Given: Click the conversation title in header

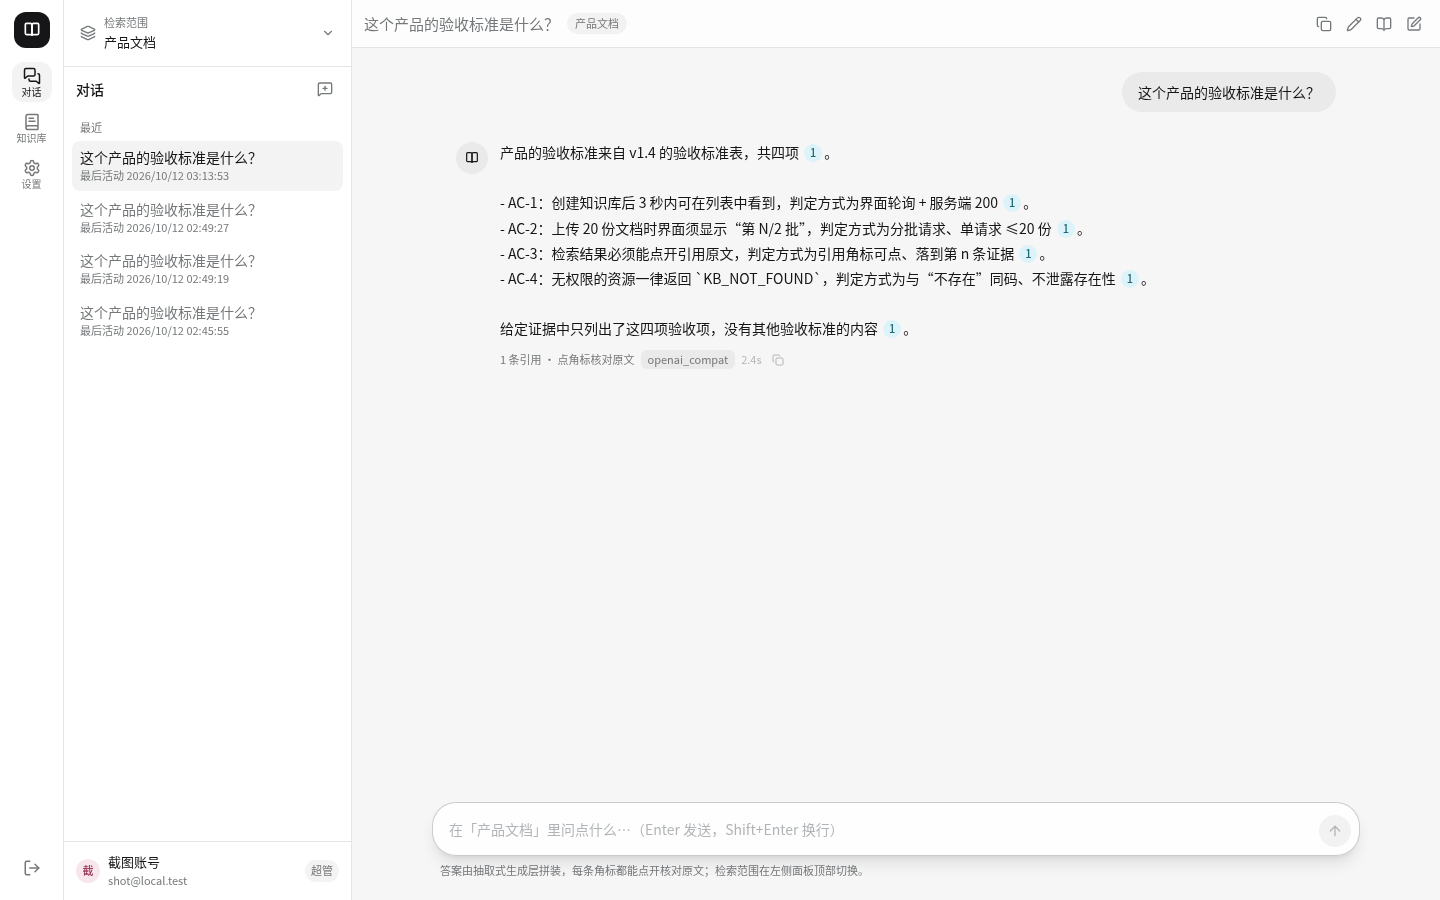Looking at the screenshot, I should pyautogui.click(x=458, y=24).
